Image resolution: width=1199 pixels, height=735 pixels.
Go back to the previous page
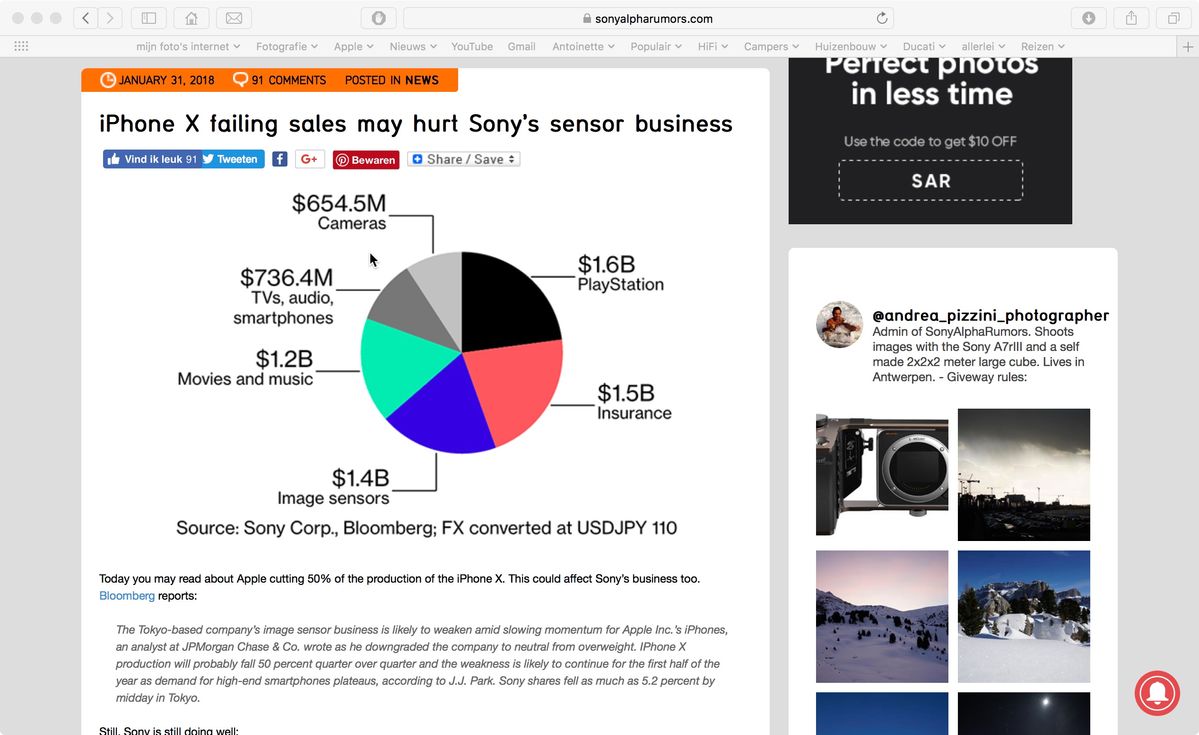click(x=86, y=18)
